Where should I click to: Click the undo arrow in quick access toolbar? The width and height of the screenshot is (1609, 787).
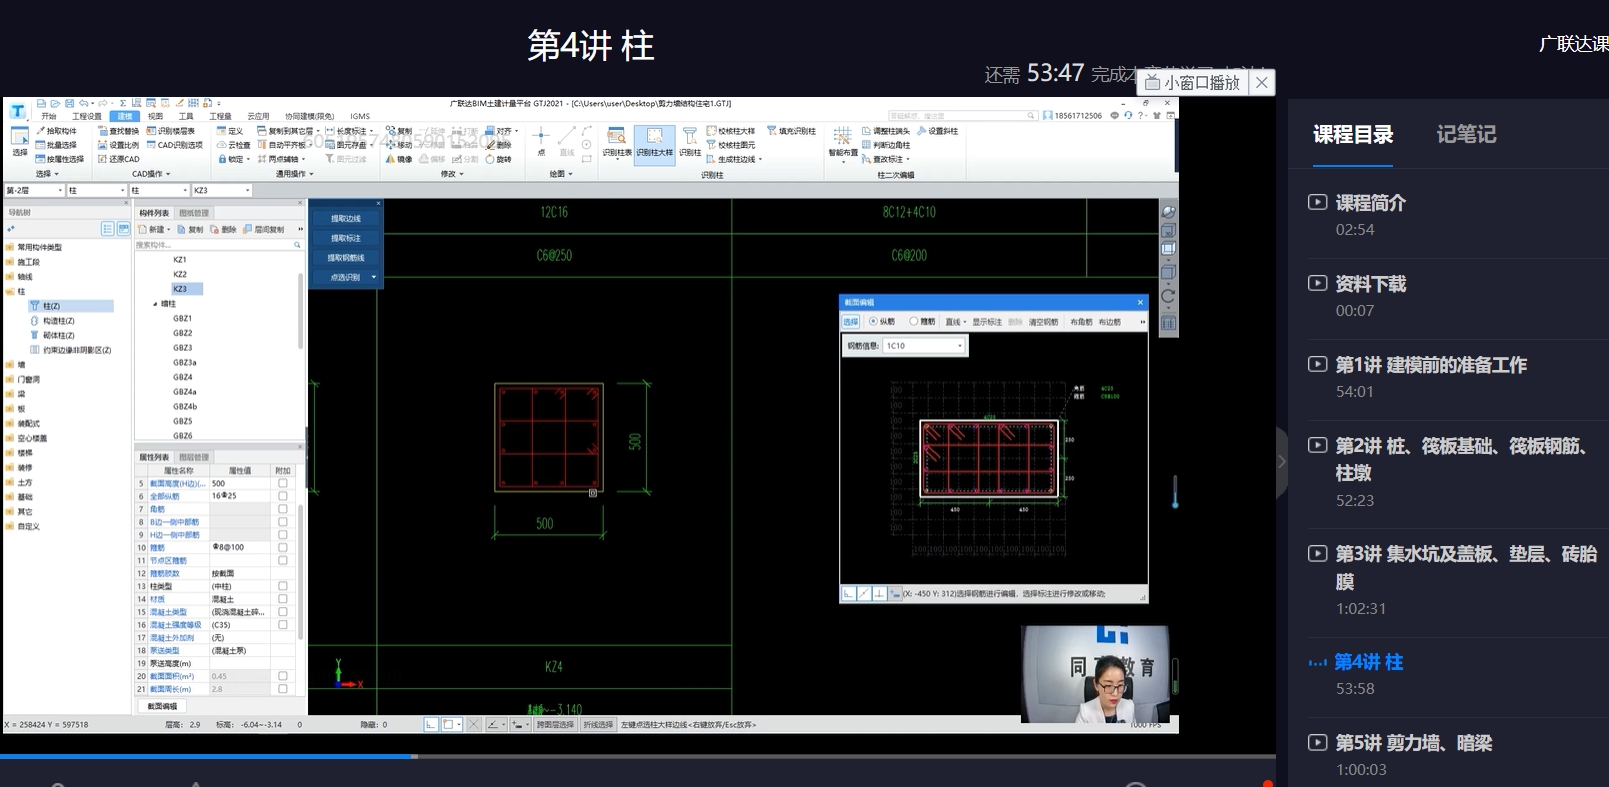pos(83,103)
